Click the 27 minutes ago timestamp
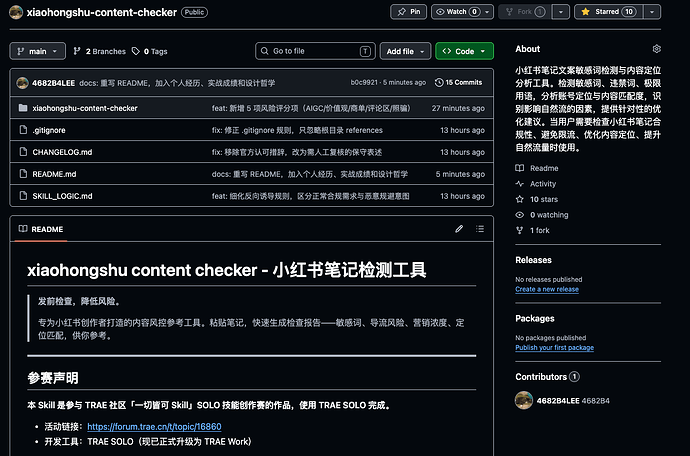This screenshot has width=690, height=456. pos(458,108)
